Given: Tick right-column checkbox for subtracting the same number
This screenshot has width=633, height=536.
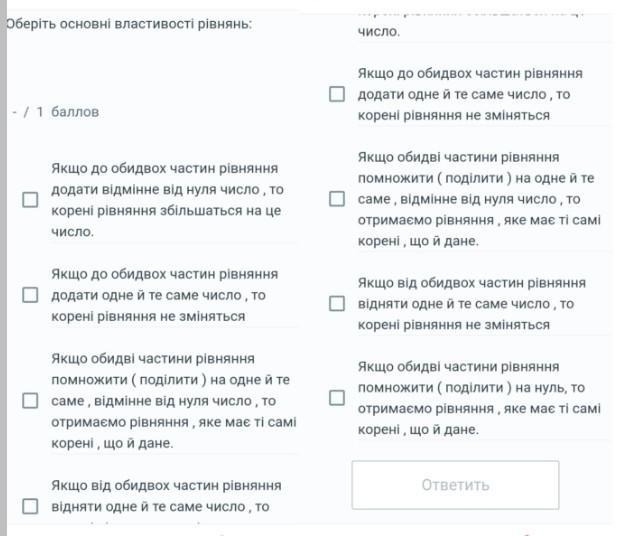Looking at the screenshot, I should [337, 304].
